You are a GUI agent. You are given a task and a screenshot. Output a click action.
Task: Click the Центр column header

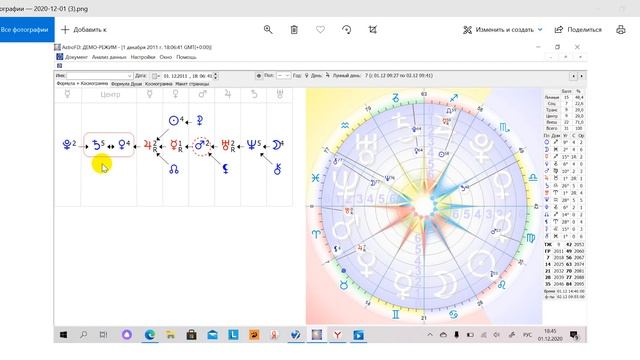point(110,95)
